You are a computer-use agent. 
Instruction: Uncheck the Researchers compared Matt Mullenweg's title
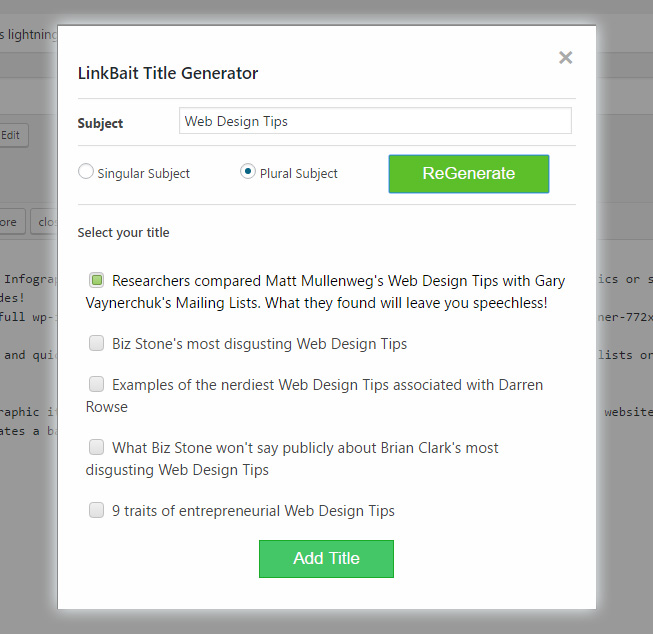(97, 280)
